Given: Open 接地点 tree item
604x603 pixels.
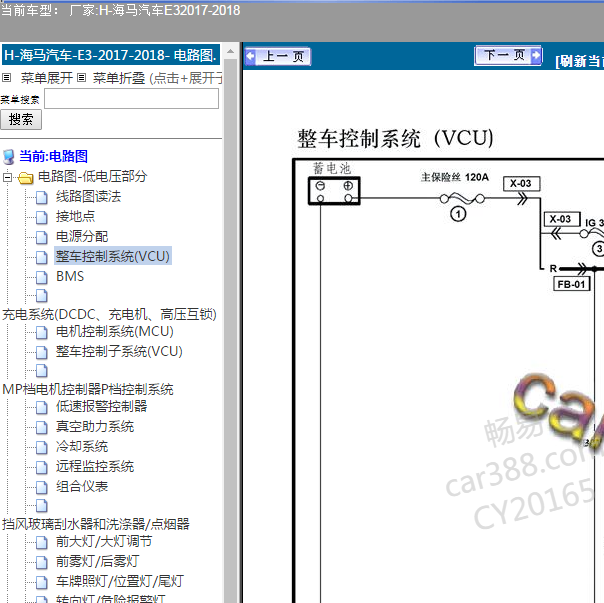Looking at the screenshot, I should pos(75,217).
